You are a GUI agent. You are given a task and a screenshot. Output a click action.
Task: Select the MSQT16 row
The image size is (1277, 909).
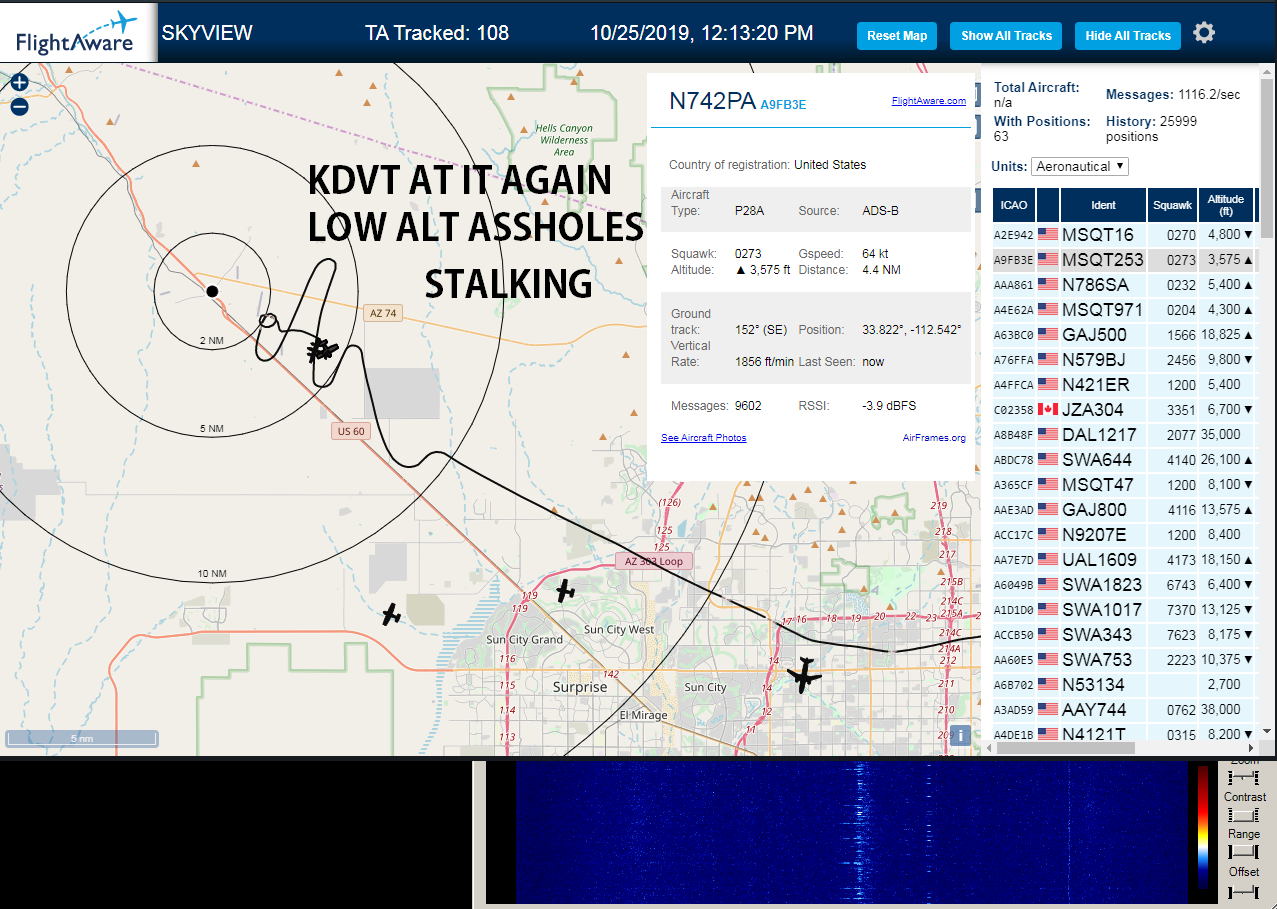click(x=1124, y=234)
